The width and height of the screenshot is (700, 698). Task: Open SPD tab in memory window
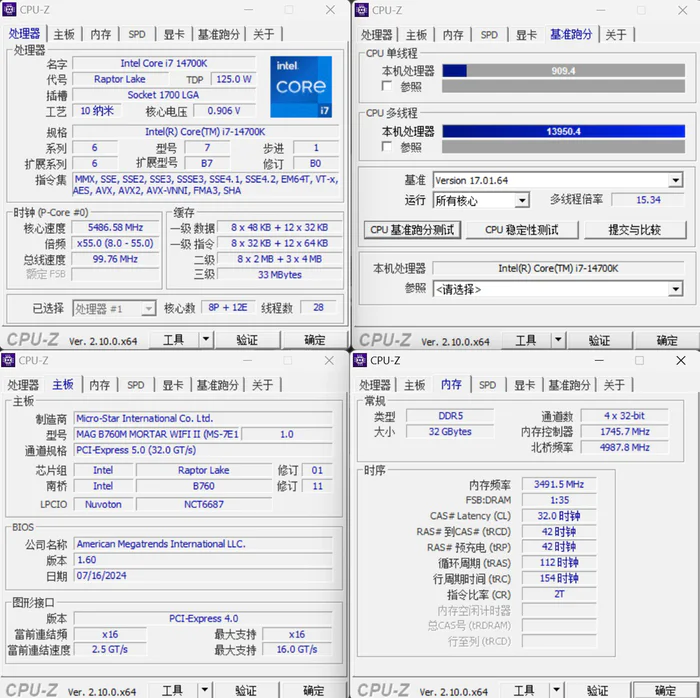(x=487, y=385)
